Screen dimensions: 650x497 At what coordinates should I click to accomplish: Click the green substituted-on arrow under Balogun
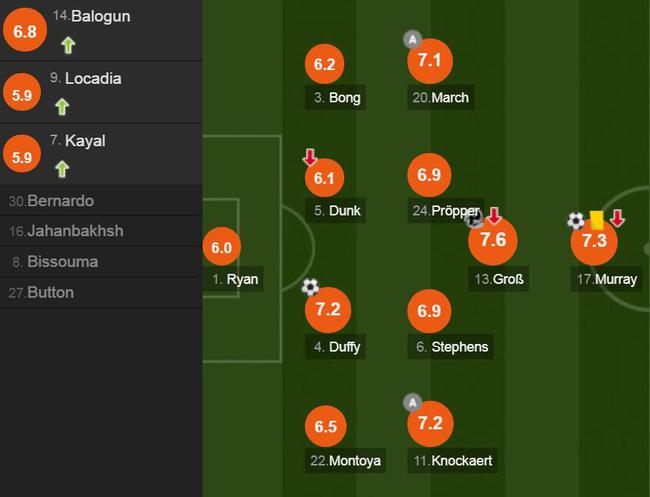point(68,45)
